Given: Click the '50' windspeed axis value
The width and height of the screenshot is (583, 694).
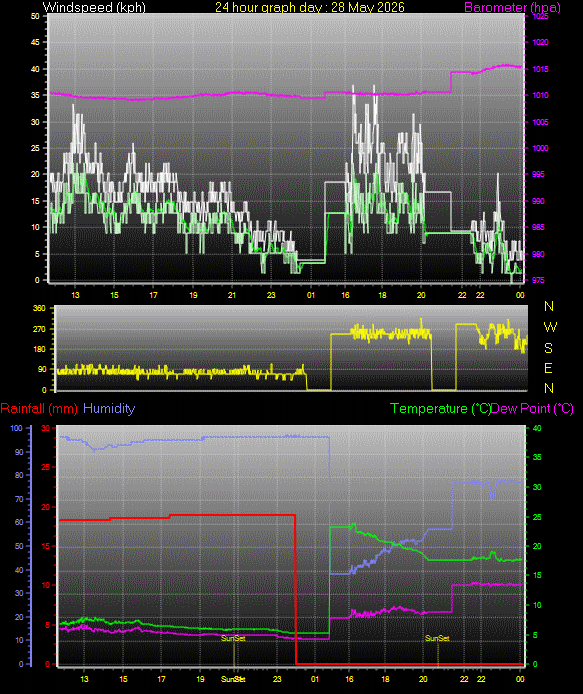Looking at the screenshot, I should [x=35, y=16].
